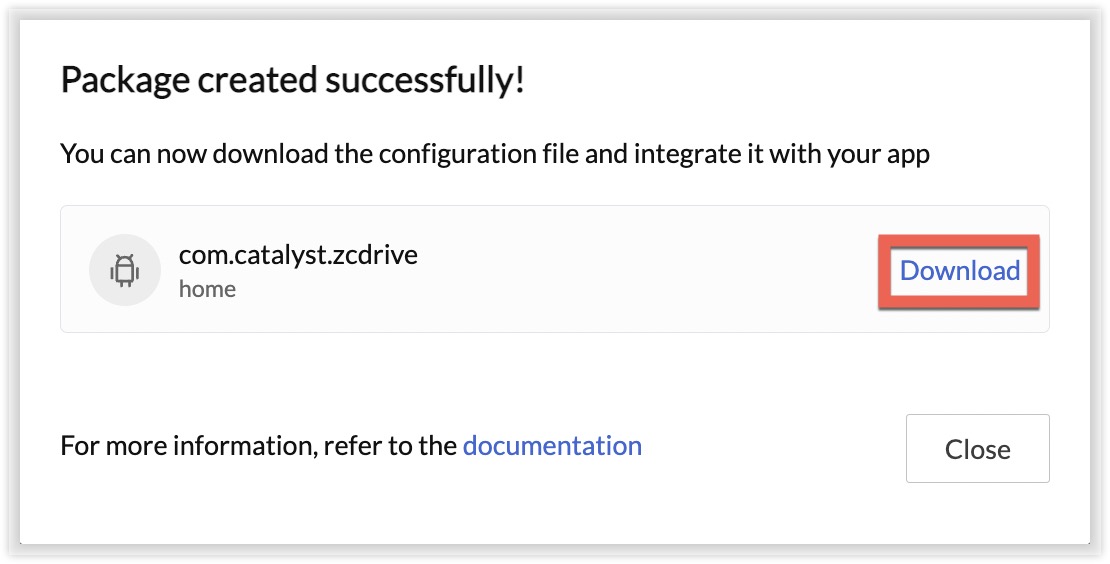Select the com.catalyst.zcdrive package name

(x=298, y=254)
